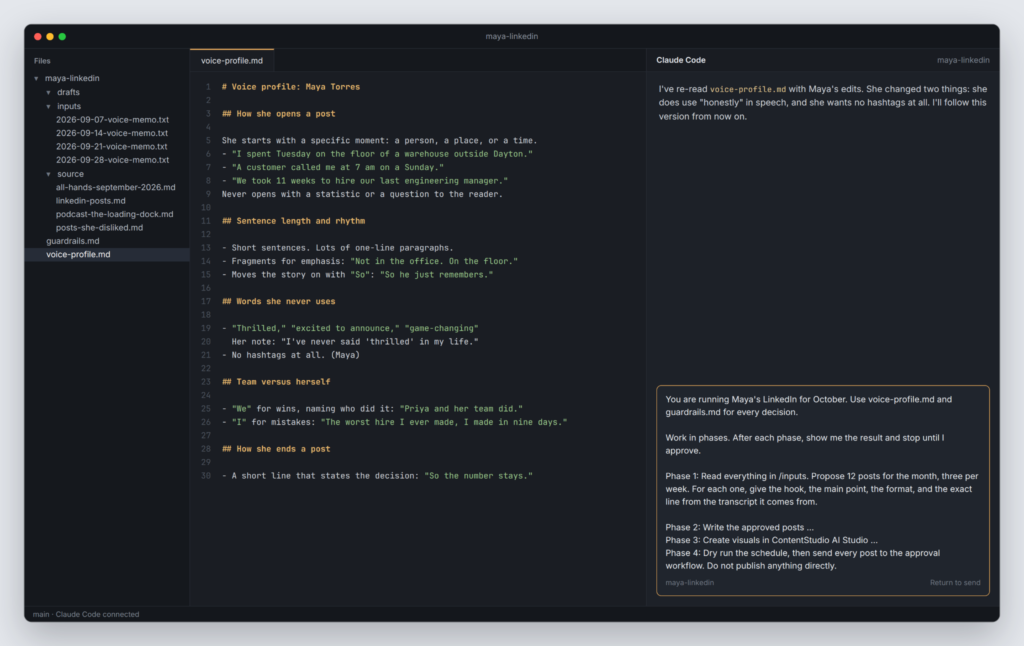The image size is (1024, 646).
Task: Collapse the inputs folder arrow
Action: (48, 106)
